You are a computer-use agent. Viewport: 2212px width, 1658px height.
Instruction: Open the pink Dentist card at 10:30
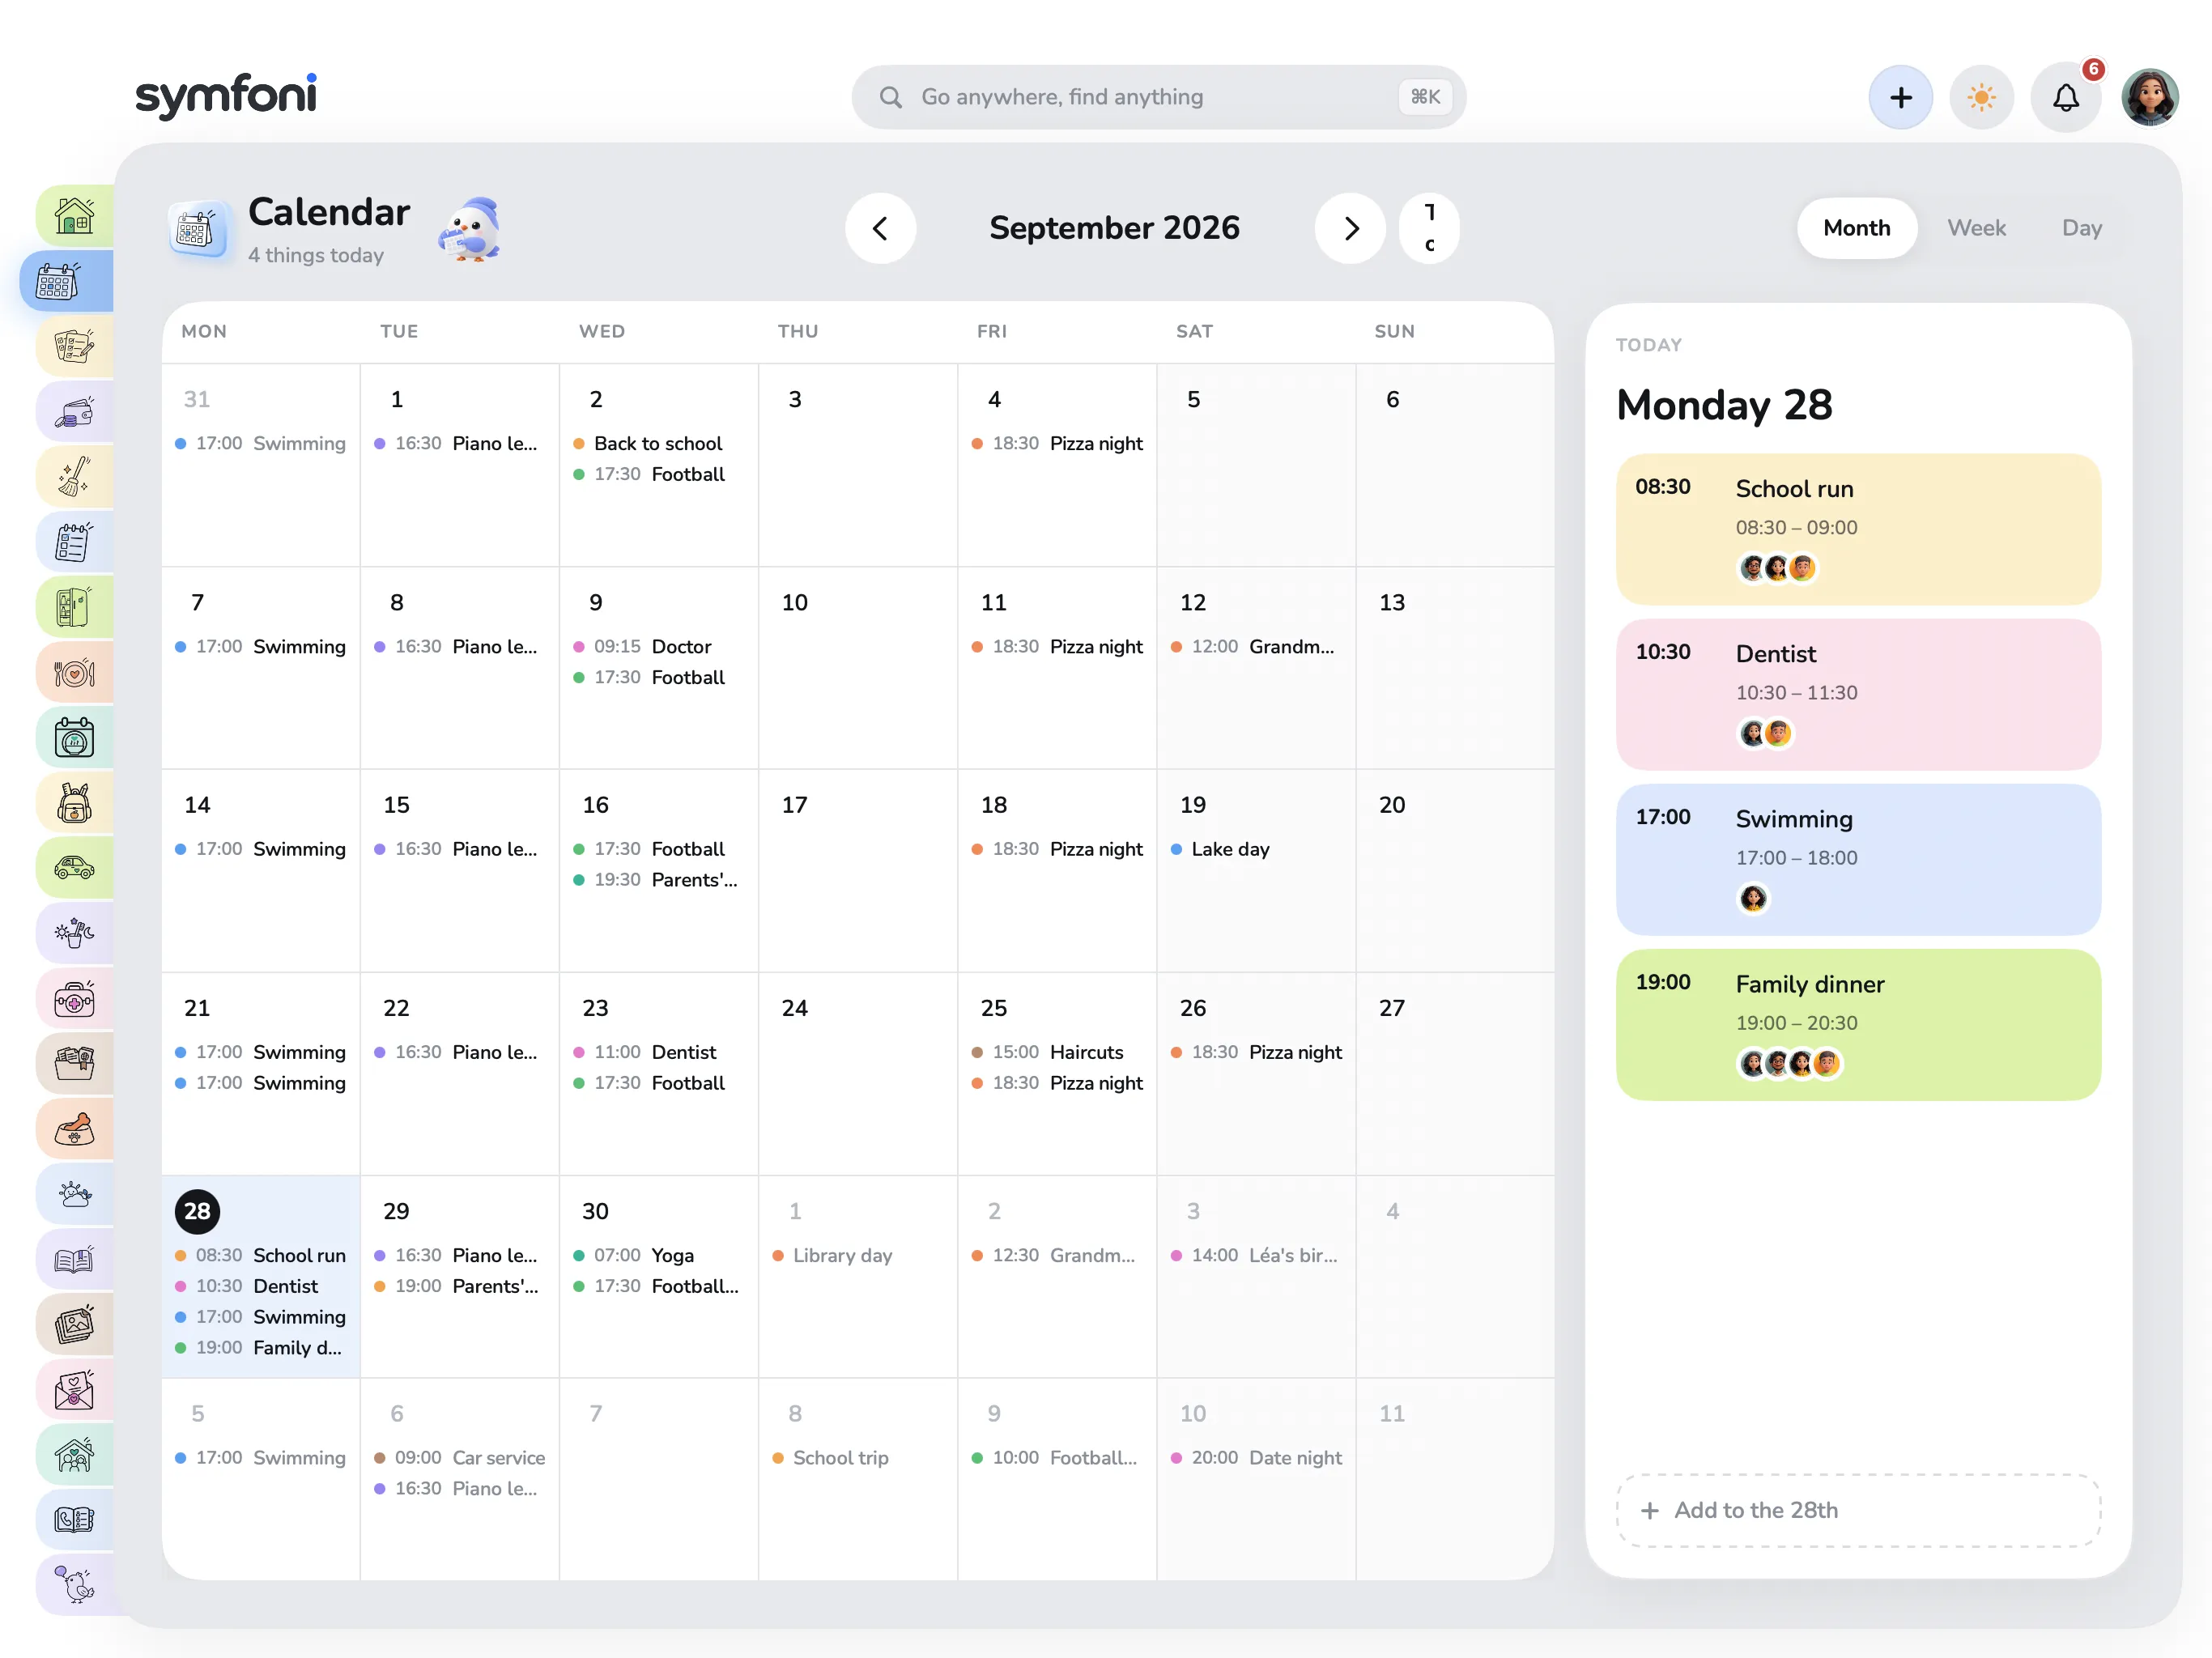click(1858, 694)
